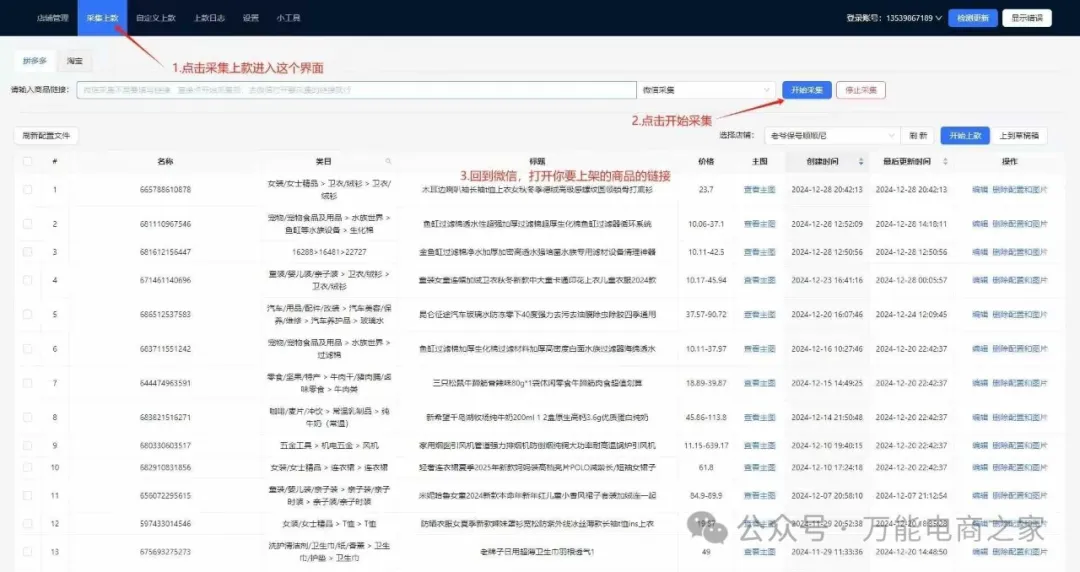The width and height of the screenshot is (1080, 572).
Task: Click the 停止采集 button
Action: tap(860, 90)
